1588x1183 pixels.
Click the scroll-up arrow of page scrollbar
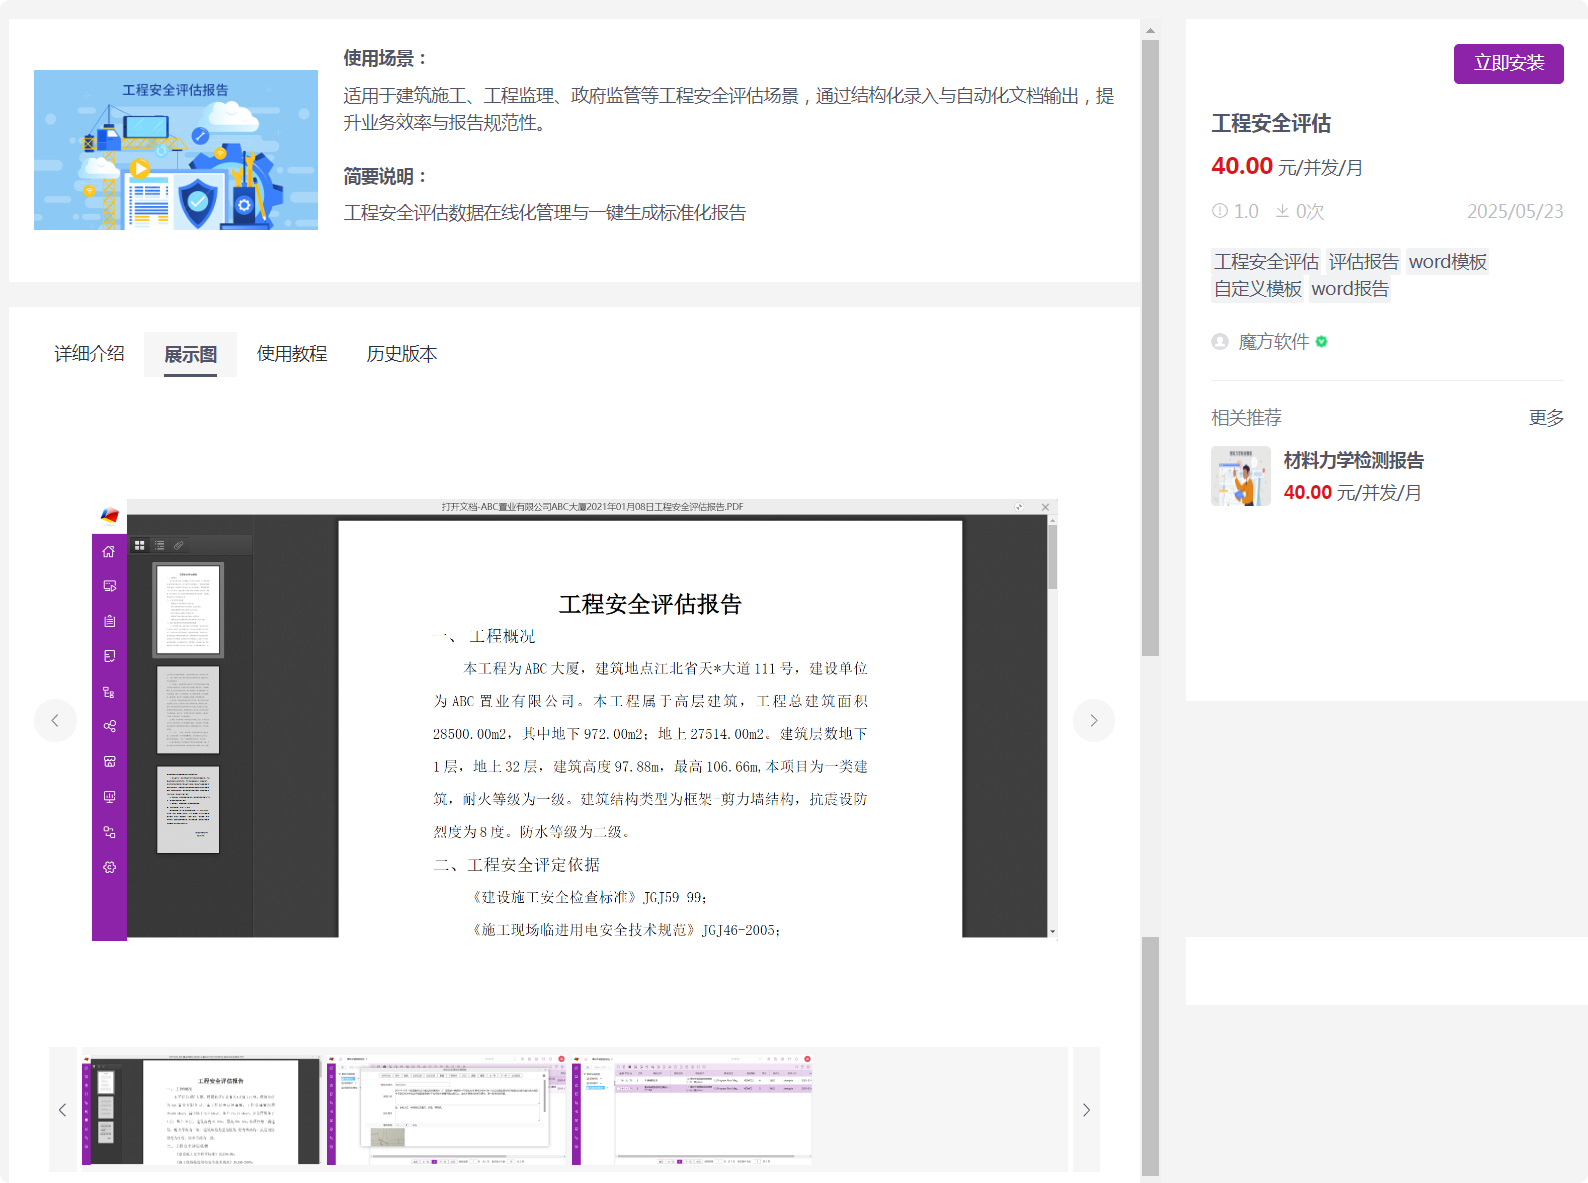(1150, 30)
